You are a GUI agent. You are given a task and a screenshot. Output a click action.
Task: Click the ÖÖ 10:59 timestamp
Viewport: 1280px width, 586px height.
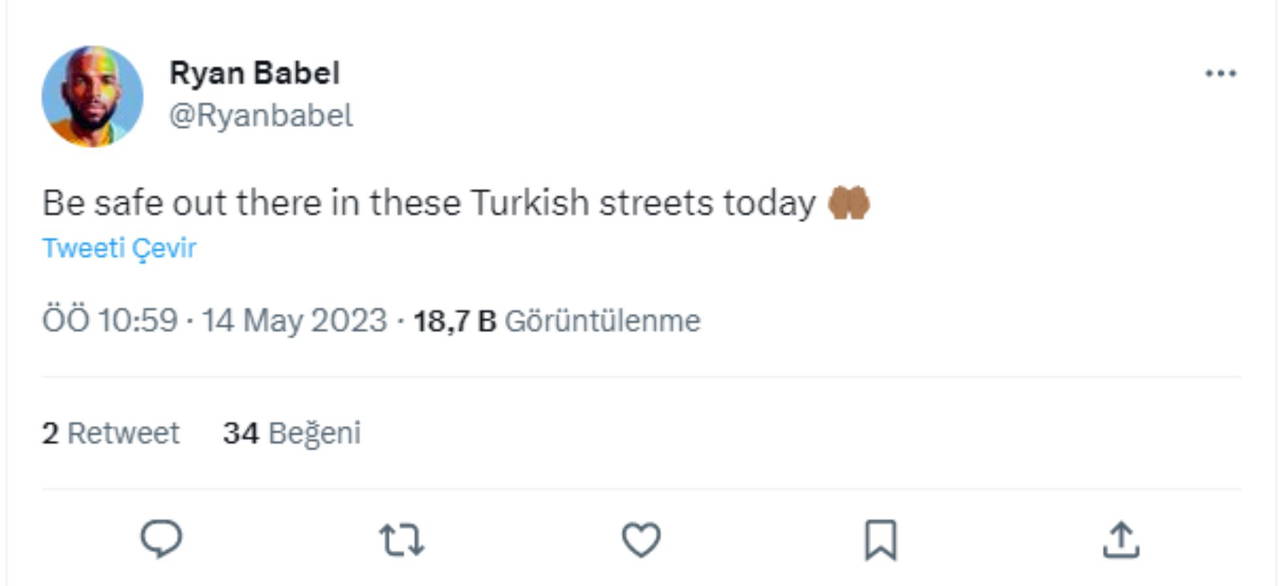pyautogui.click(x=109, y=321)
